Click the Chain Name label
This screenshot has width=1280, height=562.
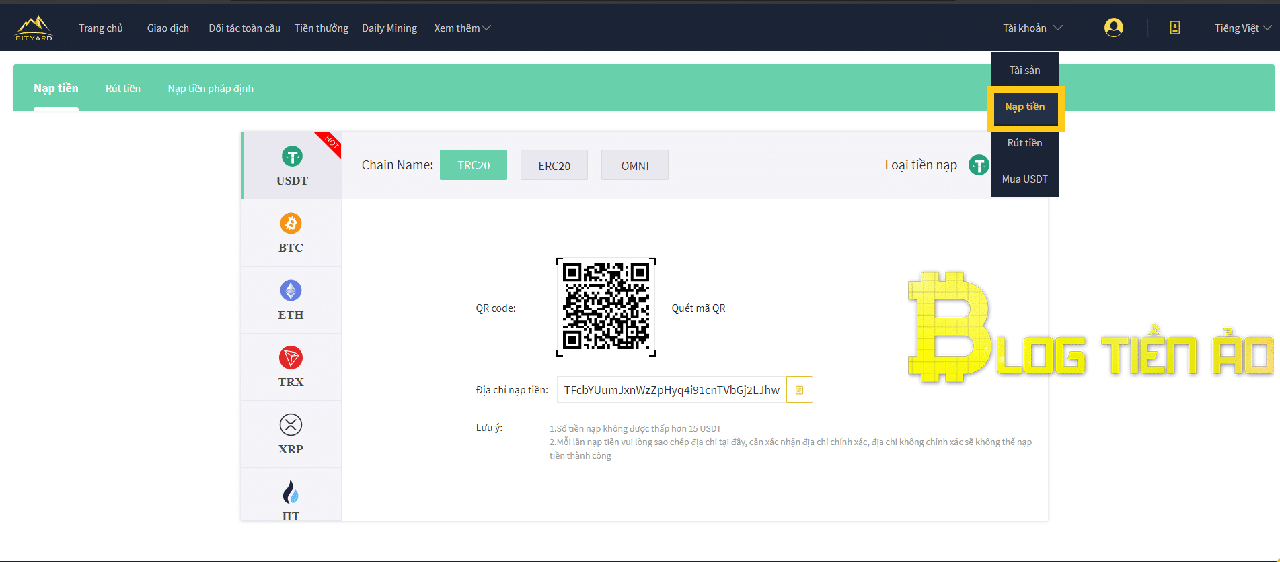tap(397, 165)
